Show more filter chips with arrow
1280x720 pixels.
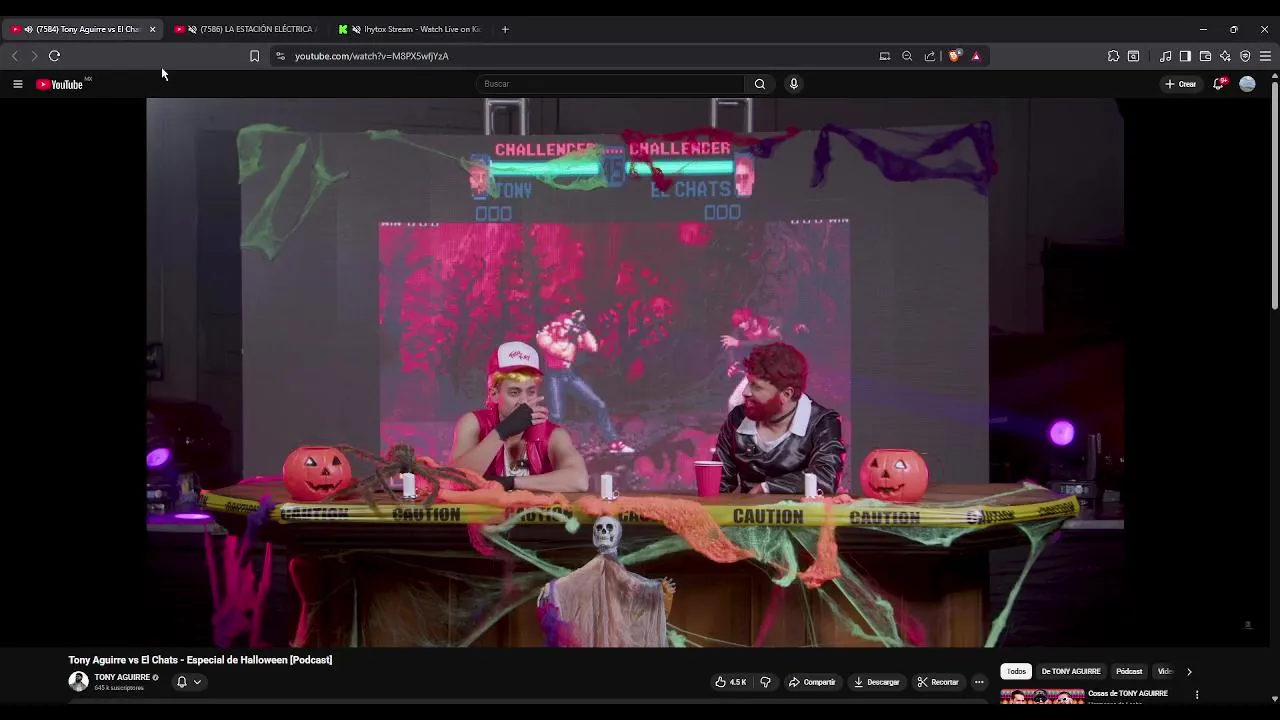click(x=1189, y=672)
